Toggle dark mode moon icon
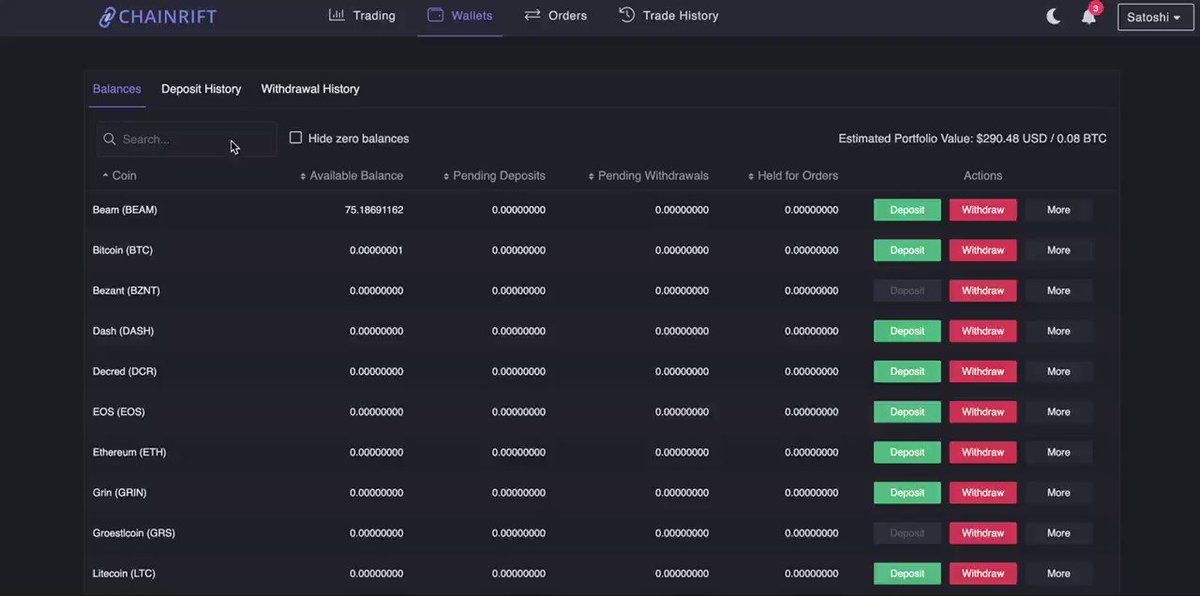 pyautogui.click(x=1053, y=16)
